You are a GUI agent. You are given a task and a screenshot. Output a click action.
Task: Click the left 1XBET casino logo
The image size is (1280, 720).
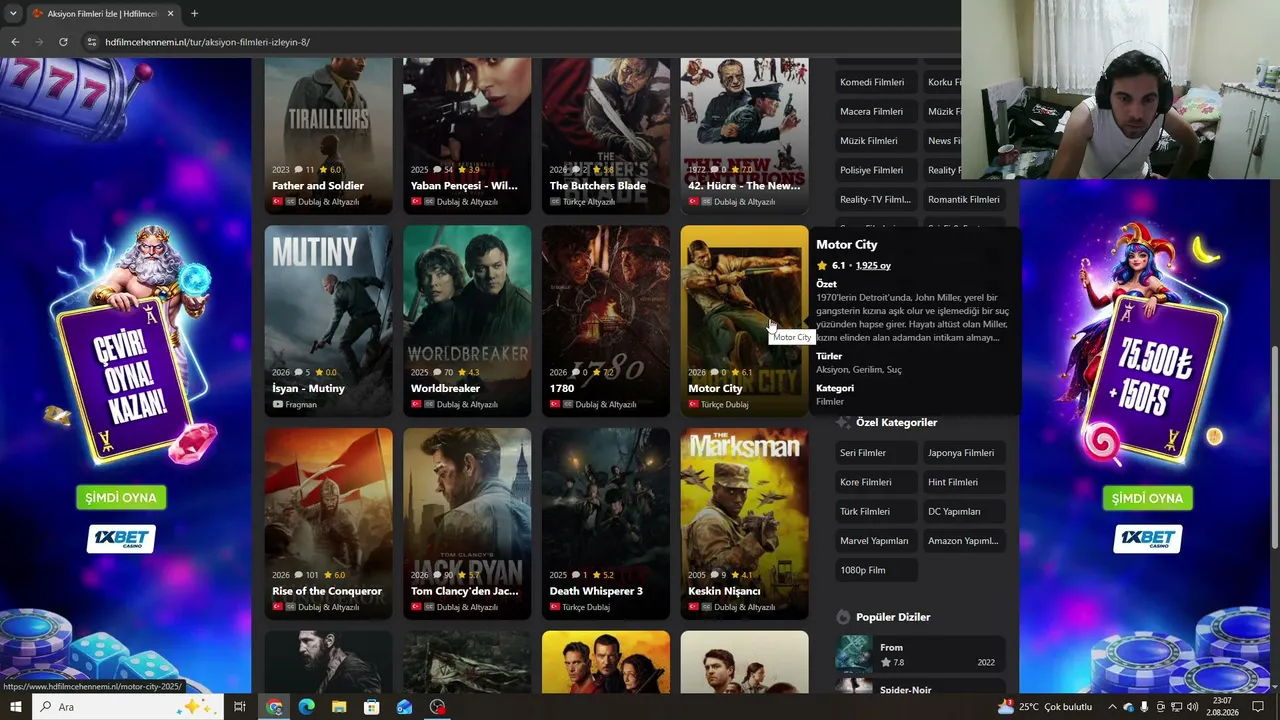[x=121, y=539]
